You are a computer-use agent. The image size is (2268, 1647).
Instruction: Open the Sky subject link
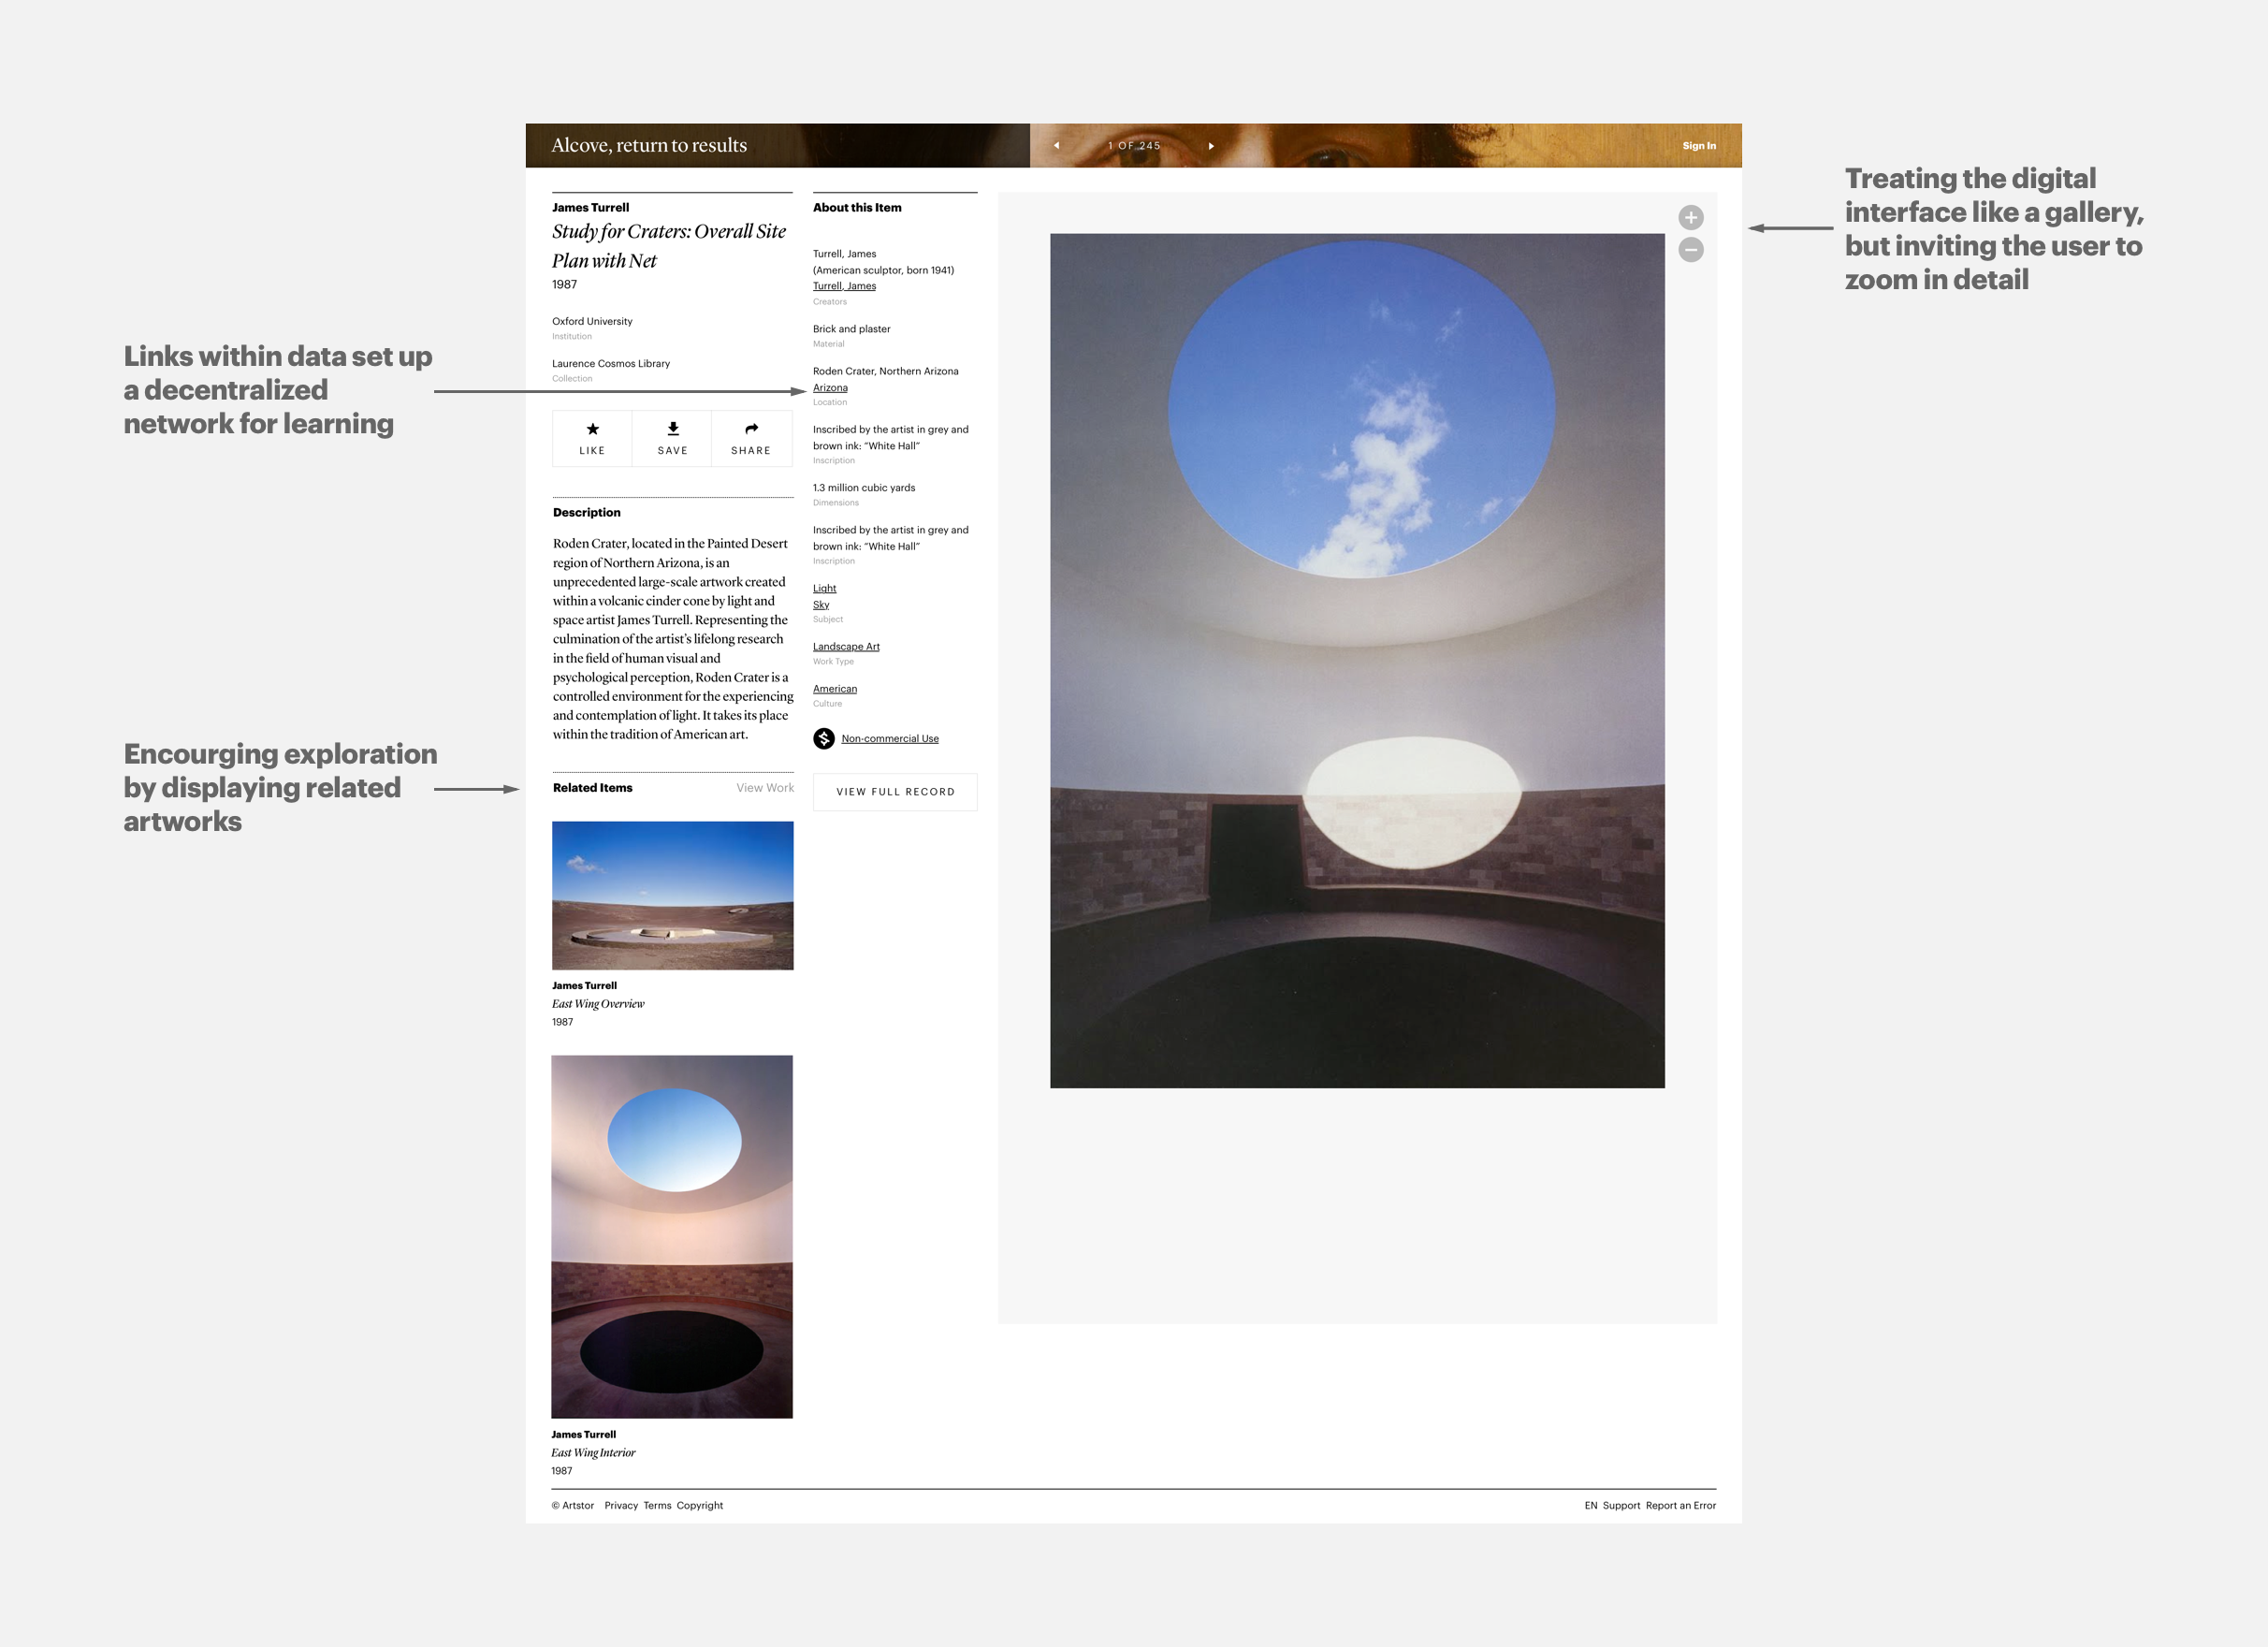click(x=821, y=604)
